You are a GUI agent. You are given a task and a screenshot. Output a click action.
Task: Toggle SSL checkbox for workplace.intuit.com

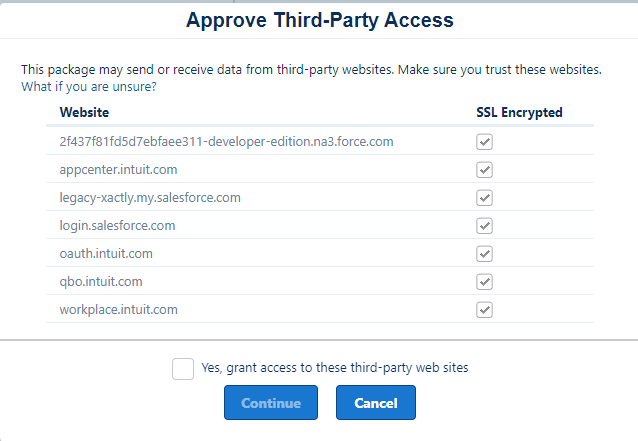[x=485, y=310]
